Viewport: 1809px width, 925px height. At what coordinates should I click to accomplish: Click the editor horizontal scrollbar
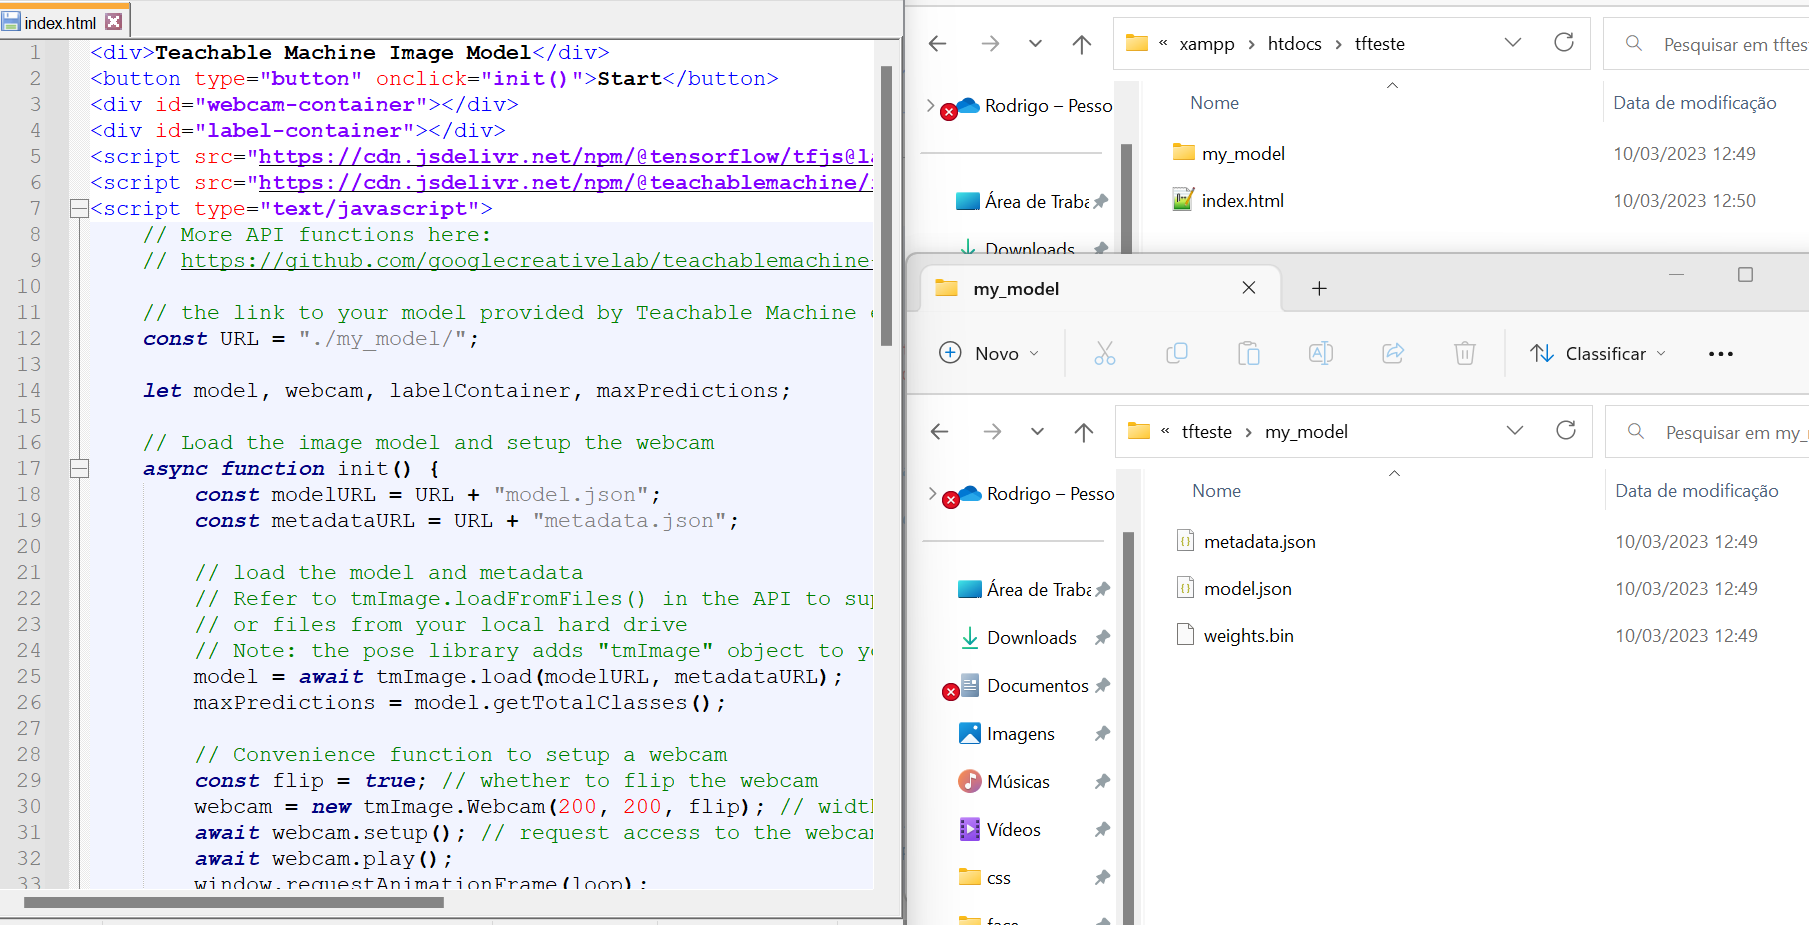point(234,903)
